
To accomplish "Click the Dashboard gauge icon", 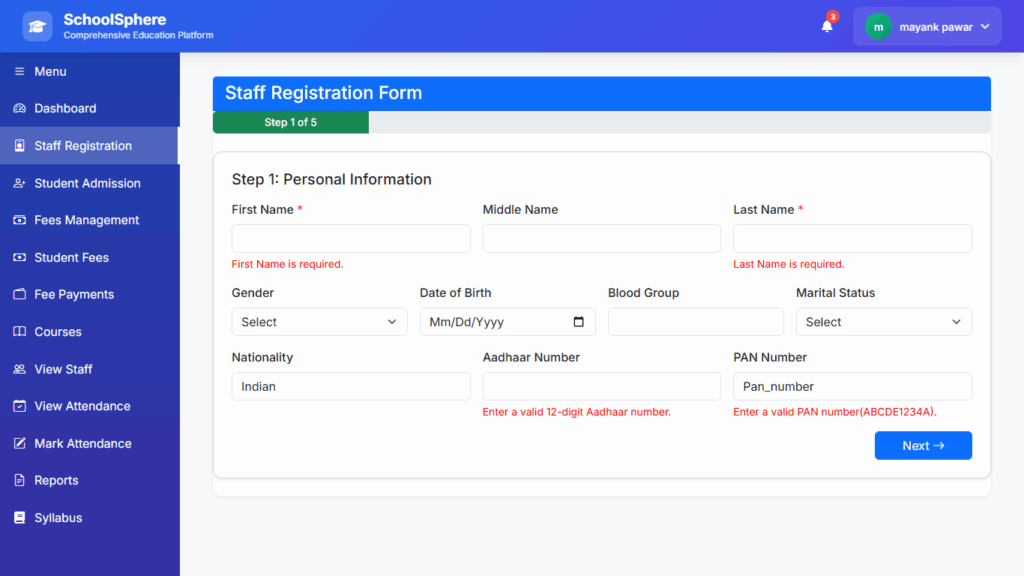I will (19, 109).
